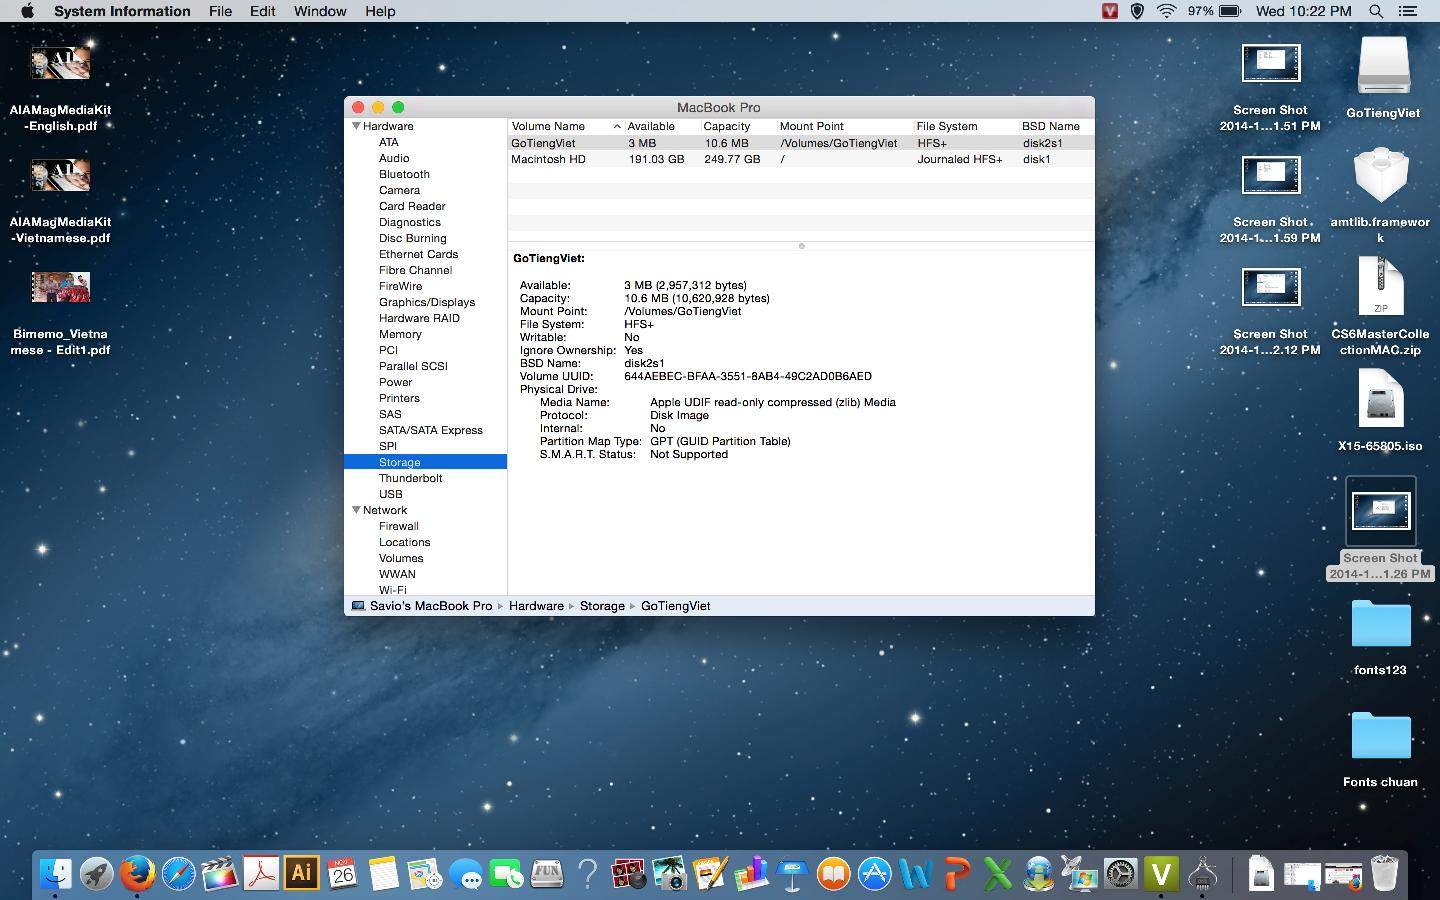Open System Information application menu
Screen dimensions: 1440x900
[122, 11]
